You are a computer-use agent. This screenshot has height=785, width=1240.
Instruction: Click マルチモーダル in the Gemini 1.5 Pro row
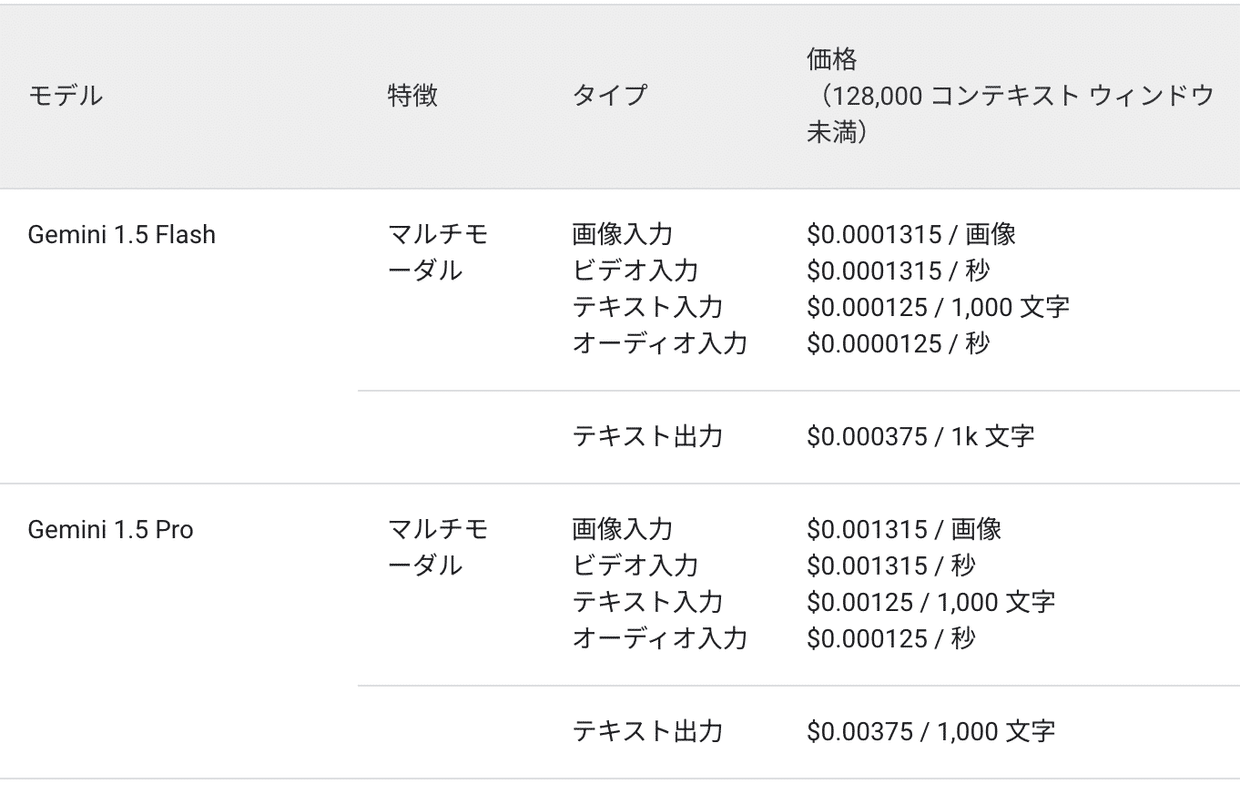[x=437, y=548]
